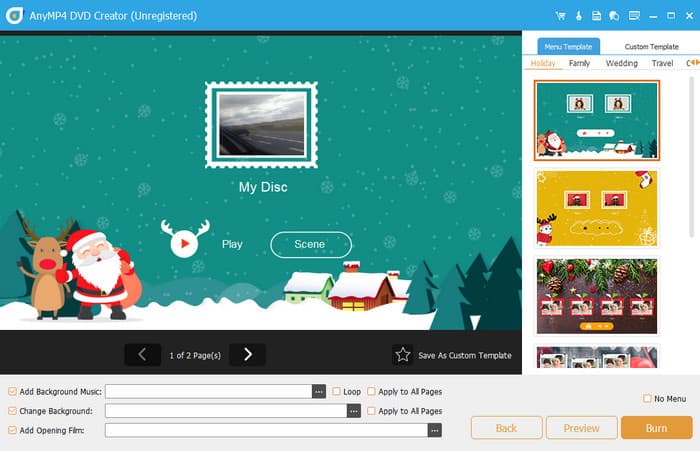Screen dimensions: 700x451
Task: Browse for background music file
Action: [319, 392]
